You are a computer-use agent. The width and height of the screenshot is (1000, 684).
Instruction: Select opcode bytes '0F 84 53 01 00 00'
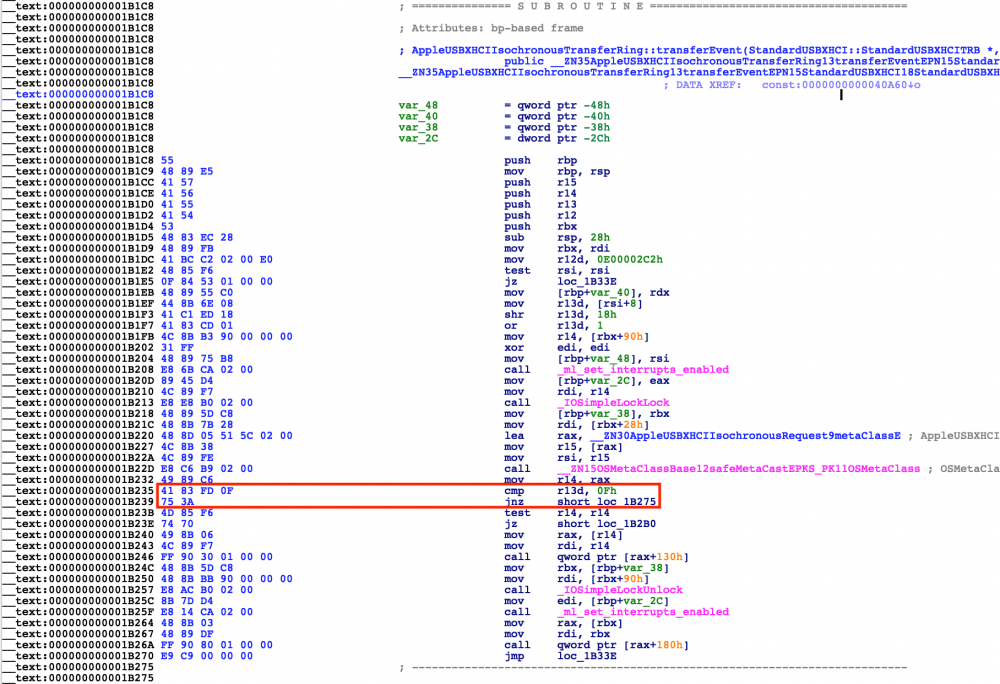click(217, 282)
